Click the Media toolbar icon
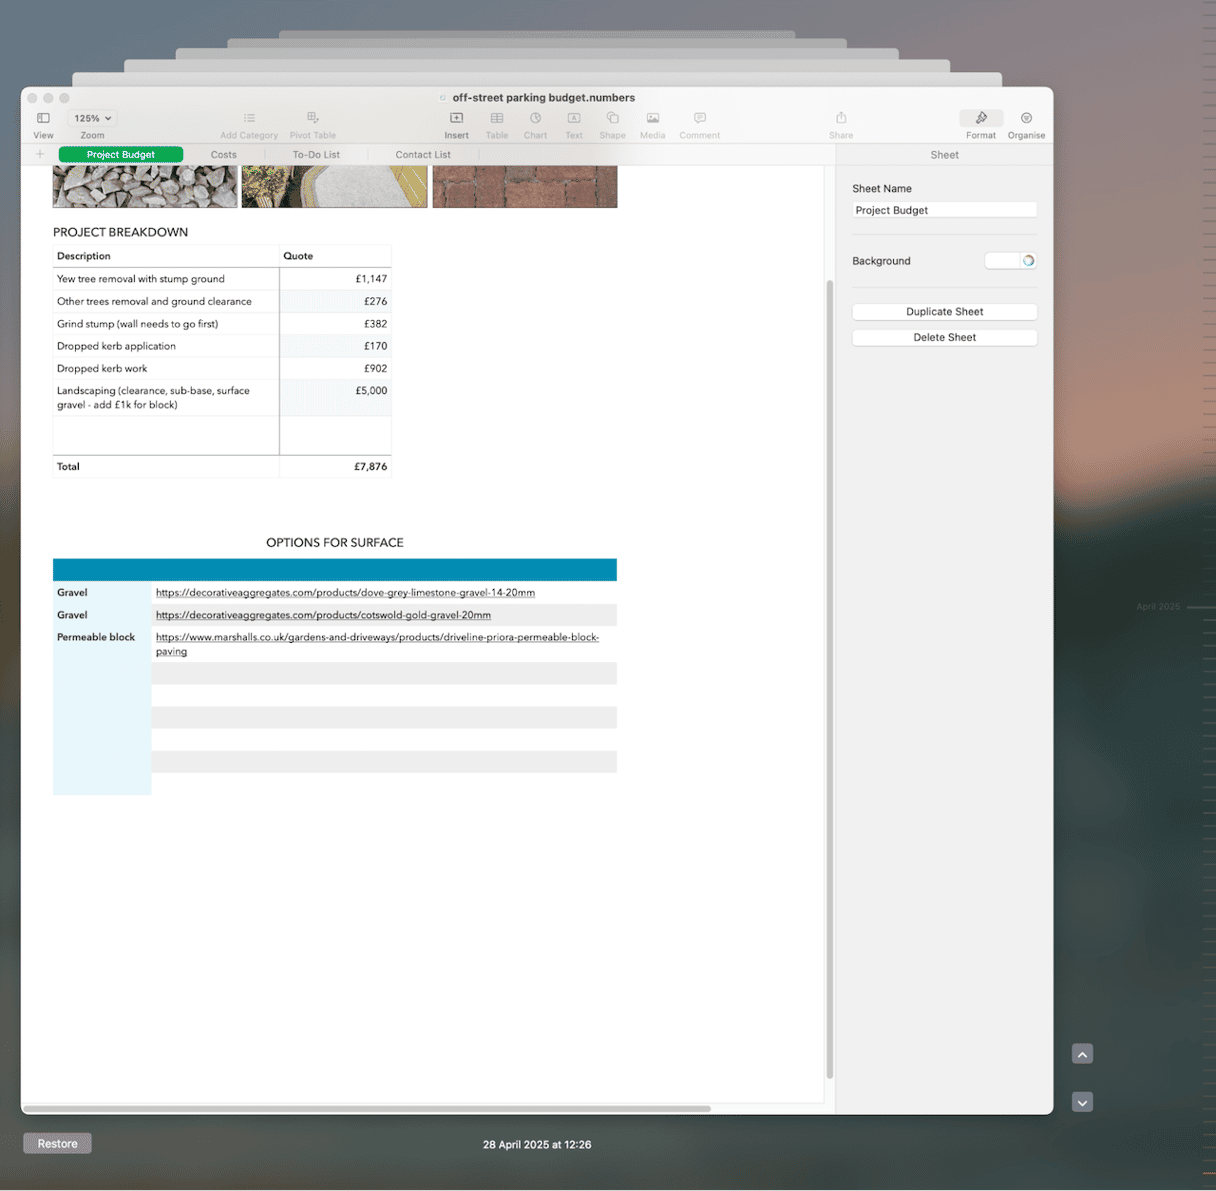1216x1191 pixels. point(652,118)
